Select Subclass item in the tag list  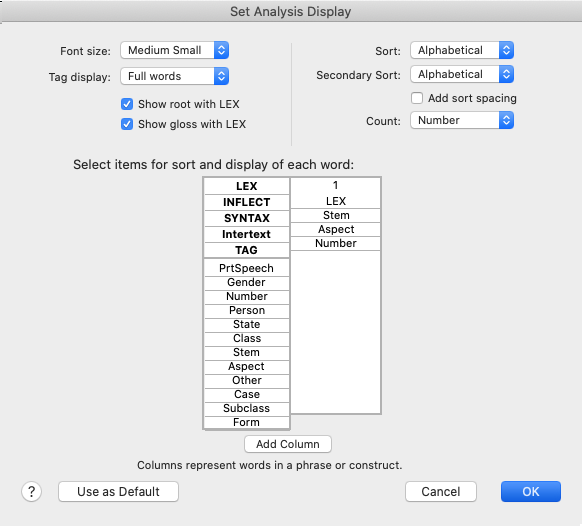[x=246, y=408]
